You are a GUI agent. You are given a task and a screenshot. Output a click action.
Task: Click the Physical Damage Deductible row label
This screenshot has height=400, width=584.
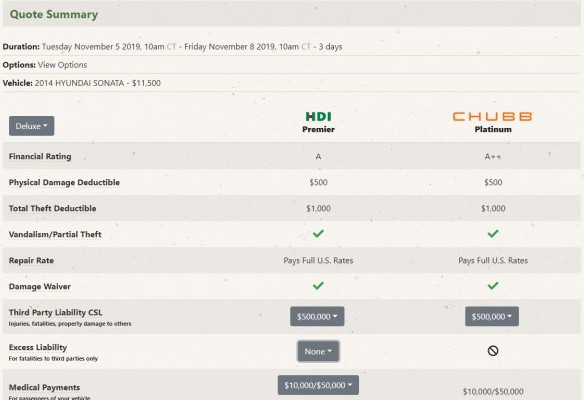(x=64, y=182)
